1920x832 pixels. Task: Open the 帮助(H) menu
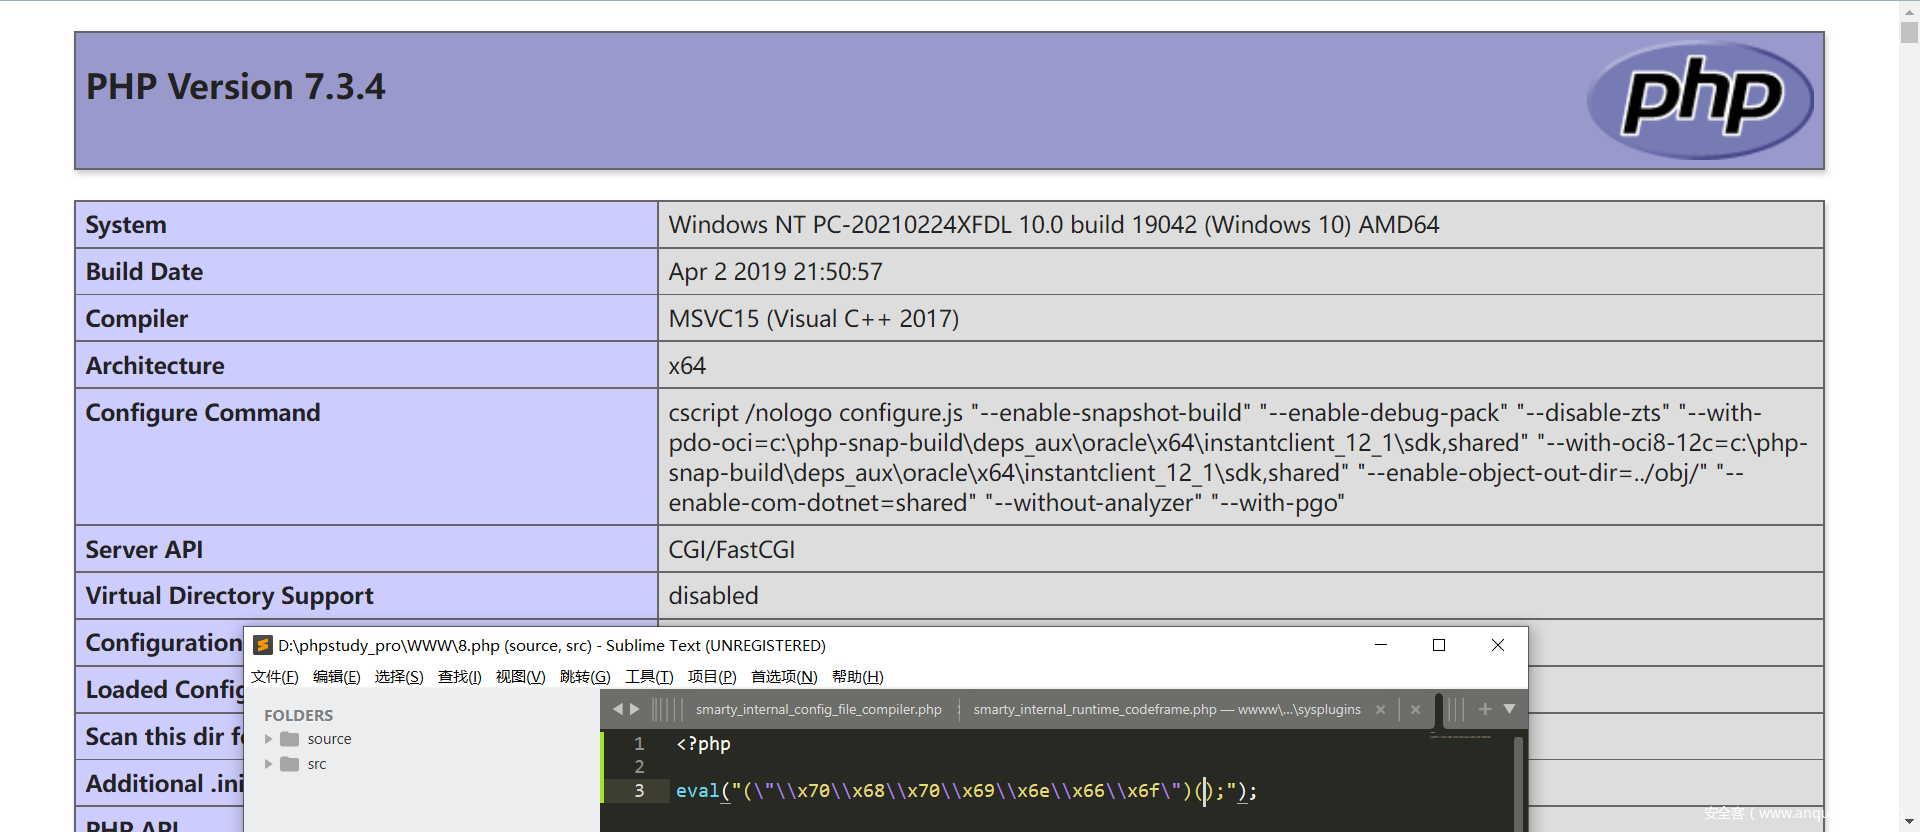coord(857,677)
